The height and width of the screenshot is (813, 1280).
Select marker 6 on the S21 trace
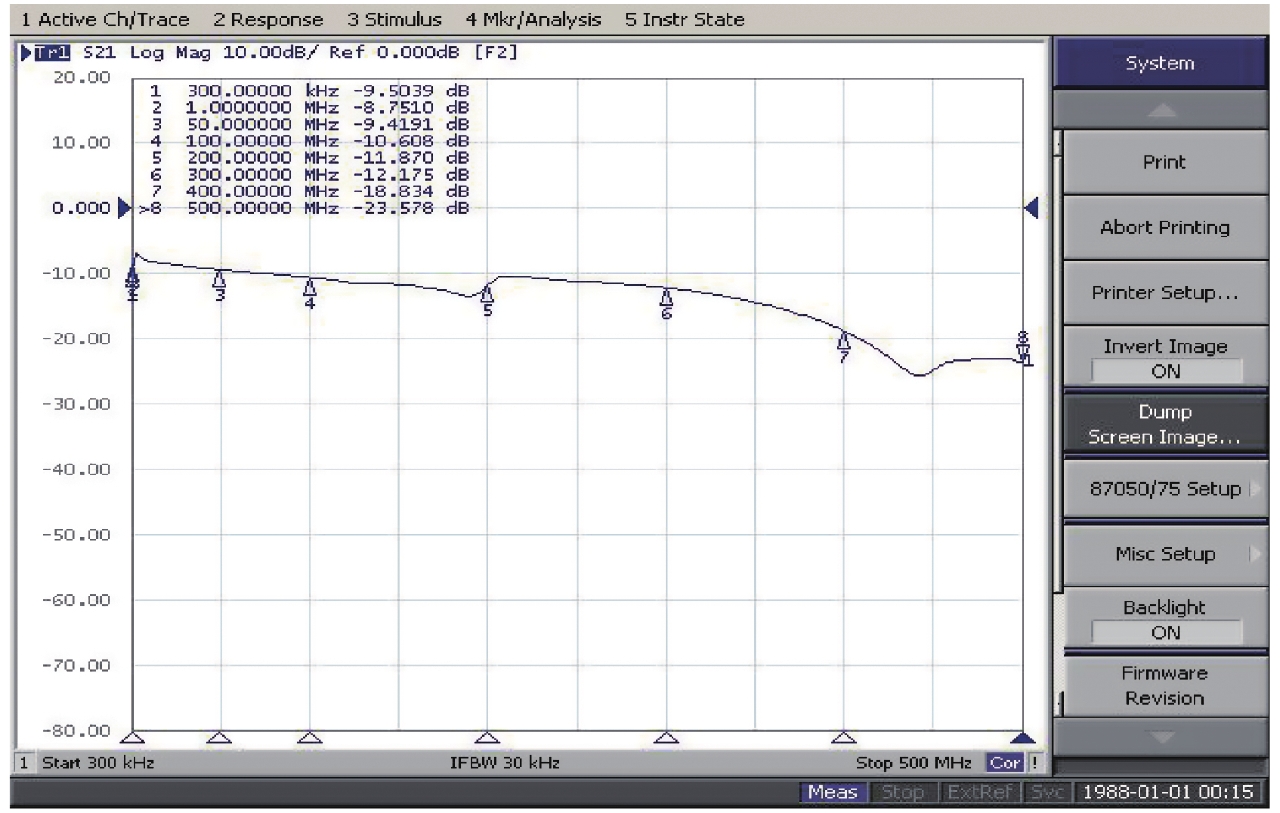coord(666,297)
